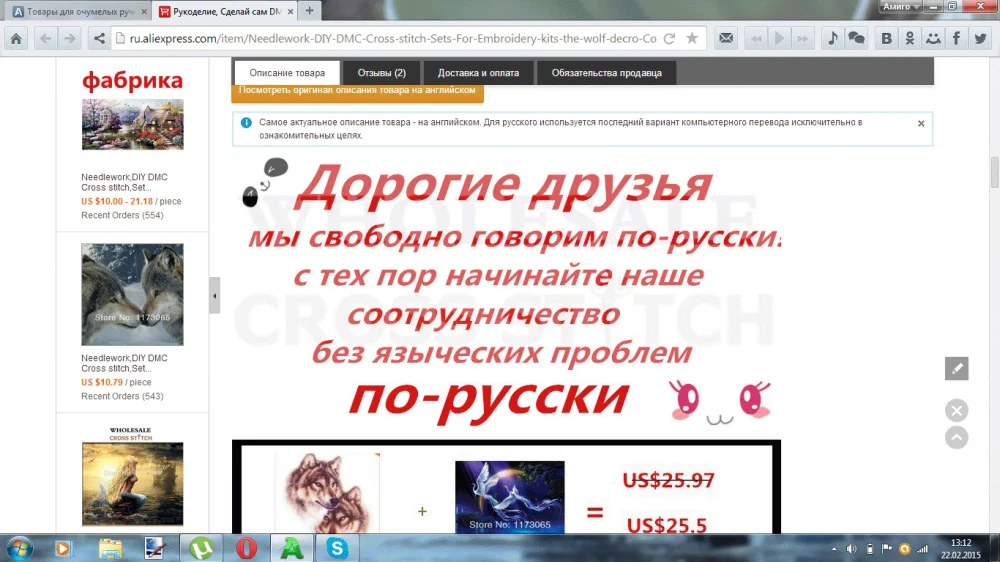Go back with the back arrow
Image resolution: width=1000 pixels, height=562 pixels.
[45, 38]
